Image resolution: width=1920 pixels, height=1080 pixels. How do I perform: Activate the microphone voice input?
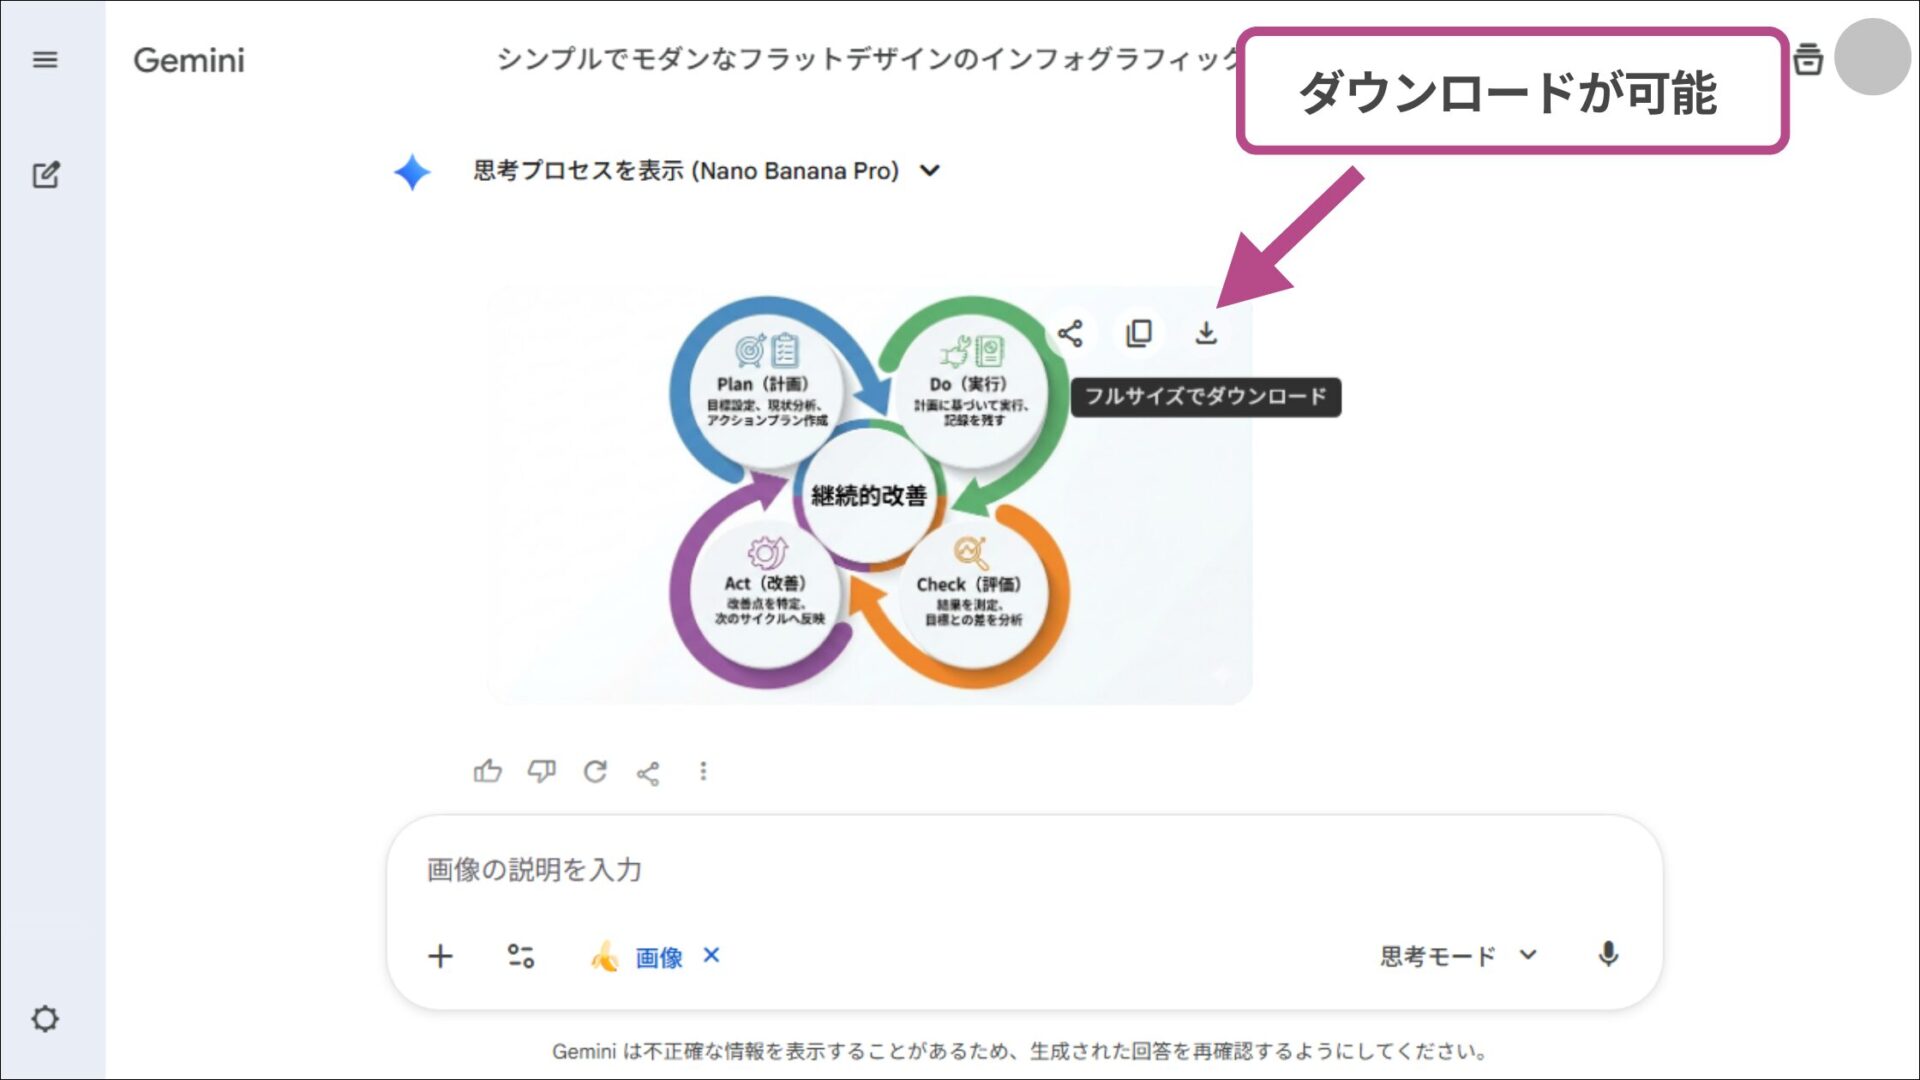tap(1607, 955)
